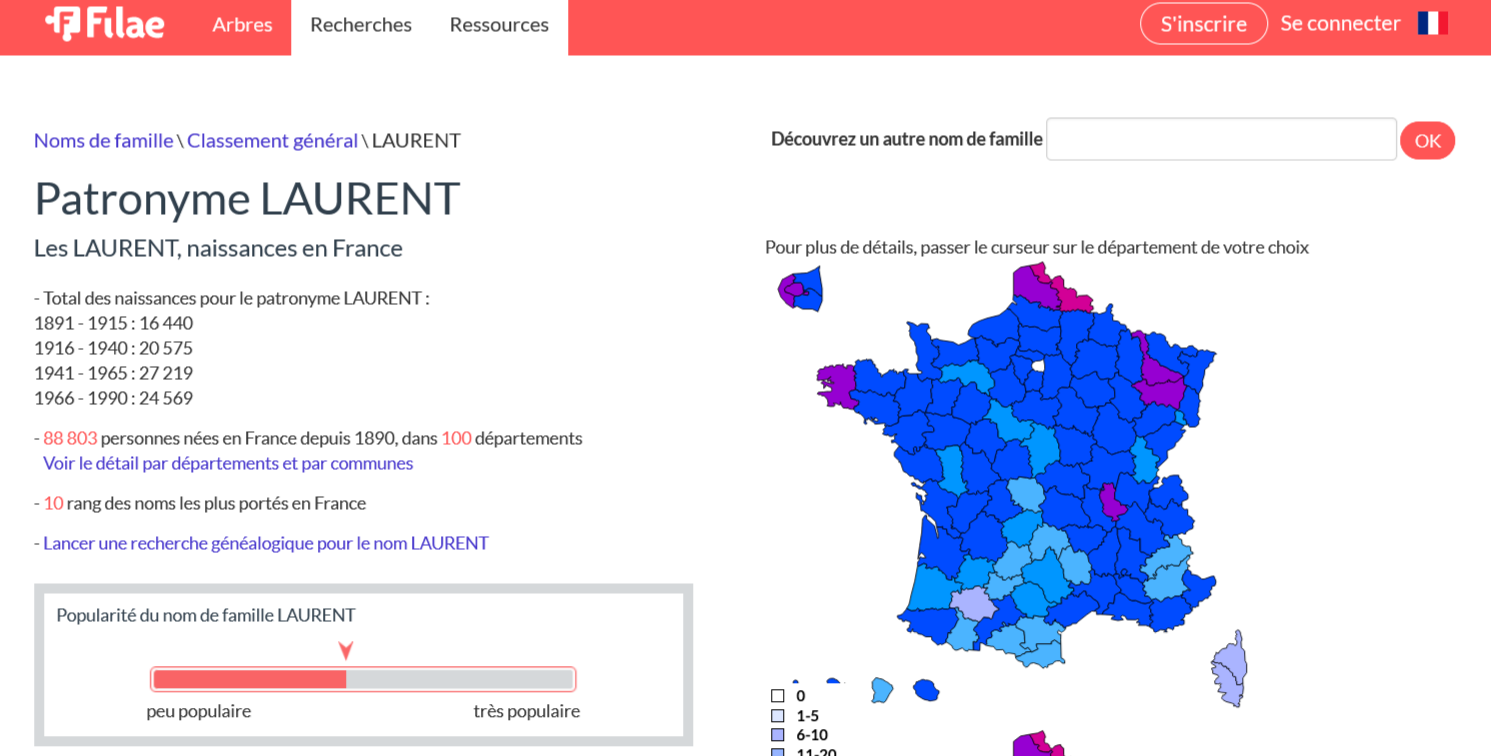Viewport: 1491px width, 756px height.
Task: Switch to the Recherches tab
Action: pyautogui.click(x=360, y=25)
